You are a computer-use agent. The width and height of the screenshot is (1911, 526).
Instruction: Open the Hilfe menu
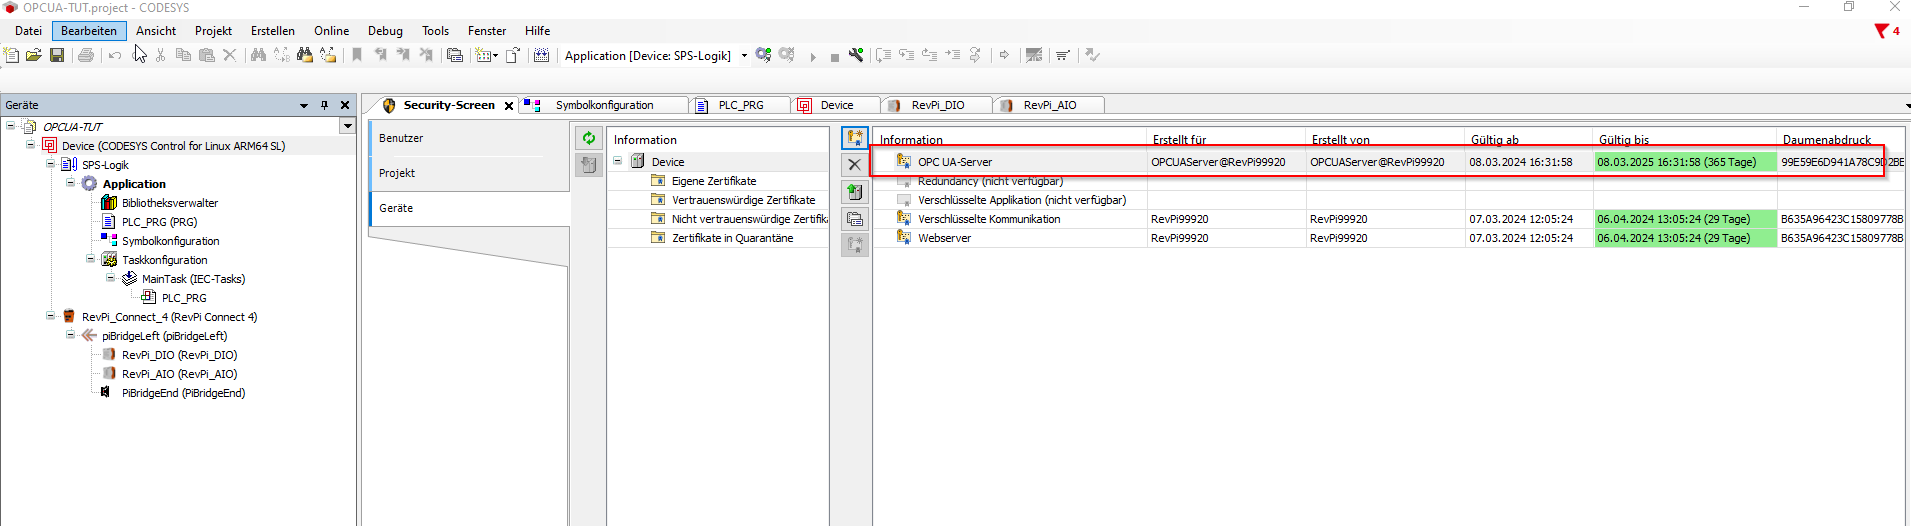click(x=537, y=31)
